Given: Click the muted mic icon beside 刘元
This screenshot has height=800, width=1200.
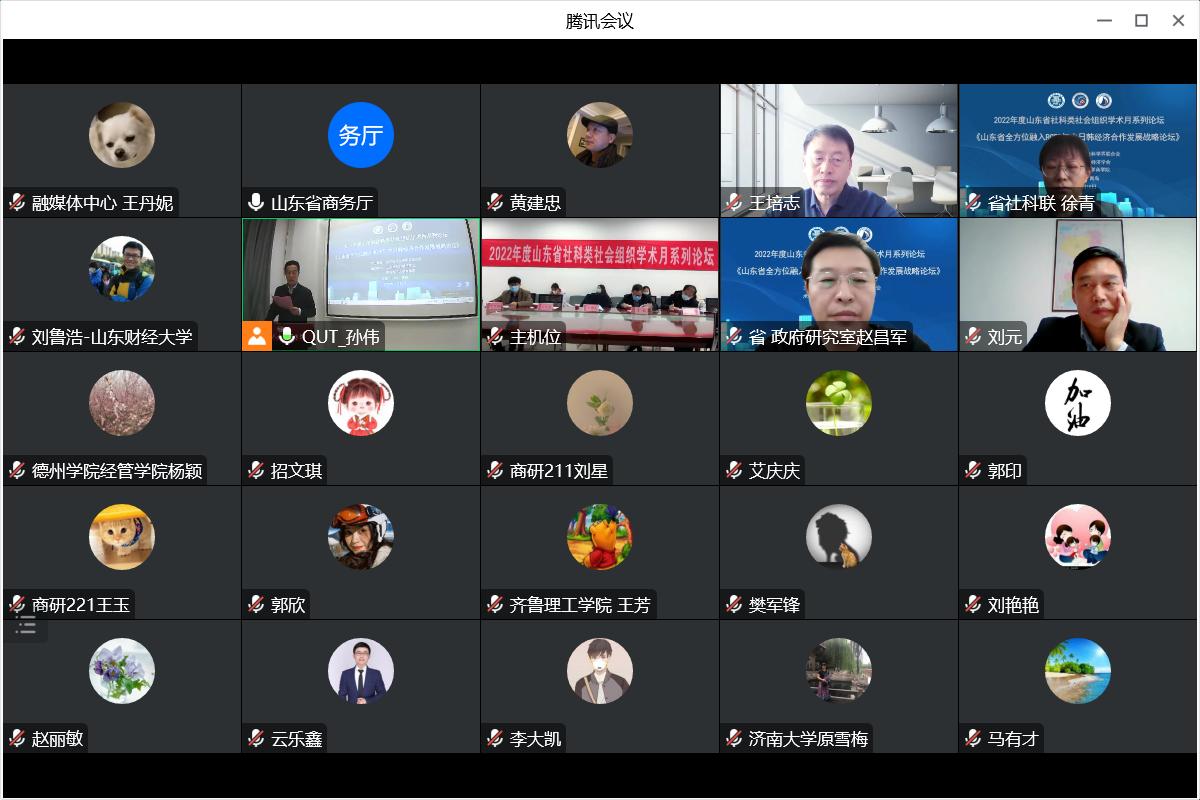Looking at the screenshot, I should point(973,337).
